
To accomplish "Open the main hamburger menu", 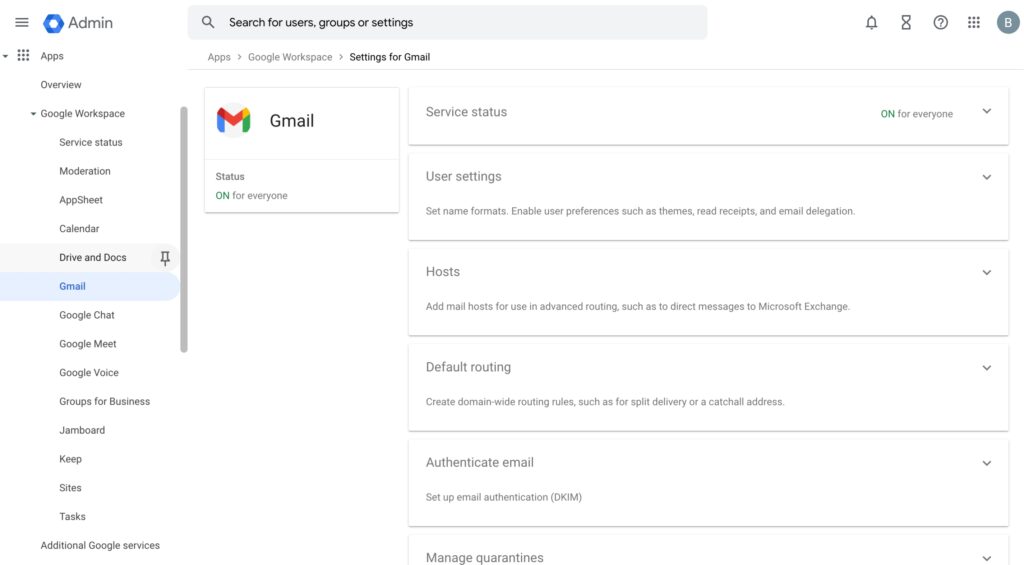I will (x=21, y=22).
